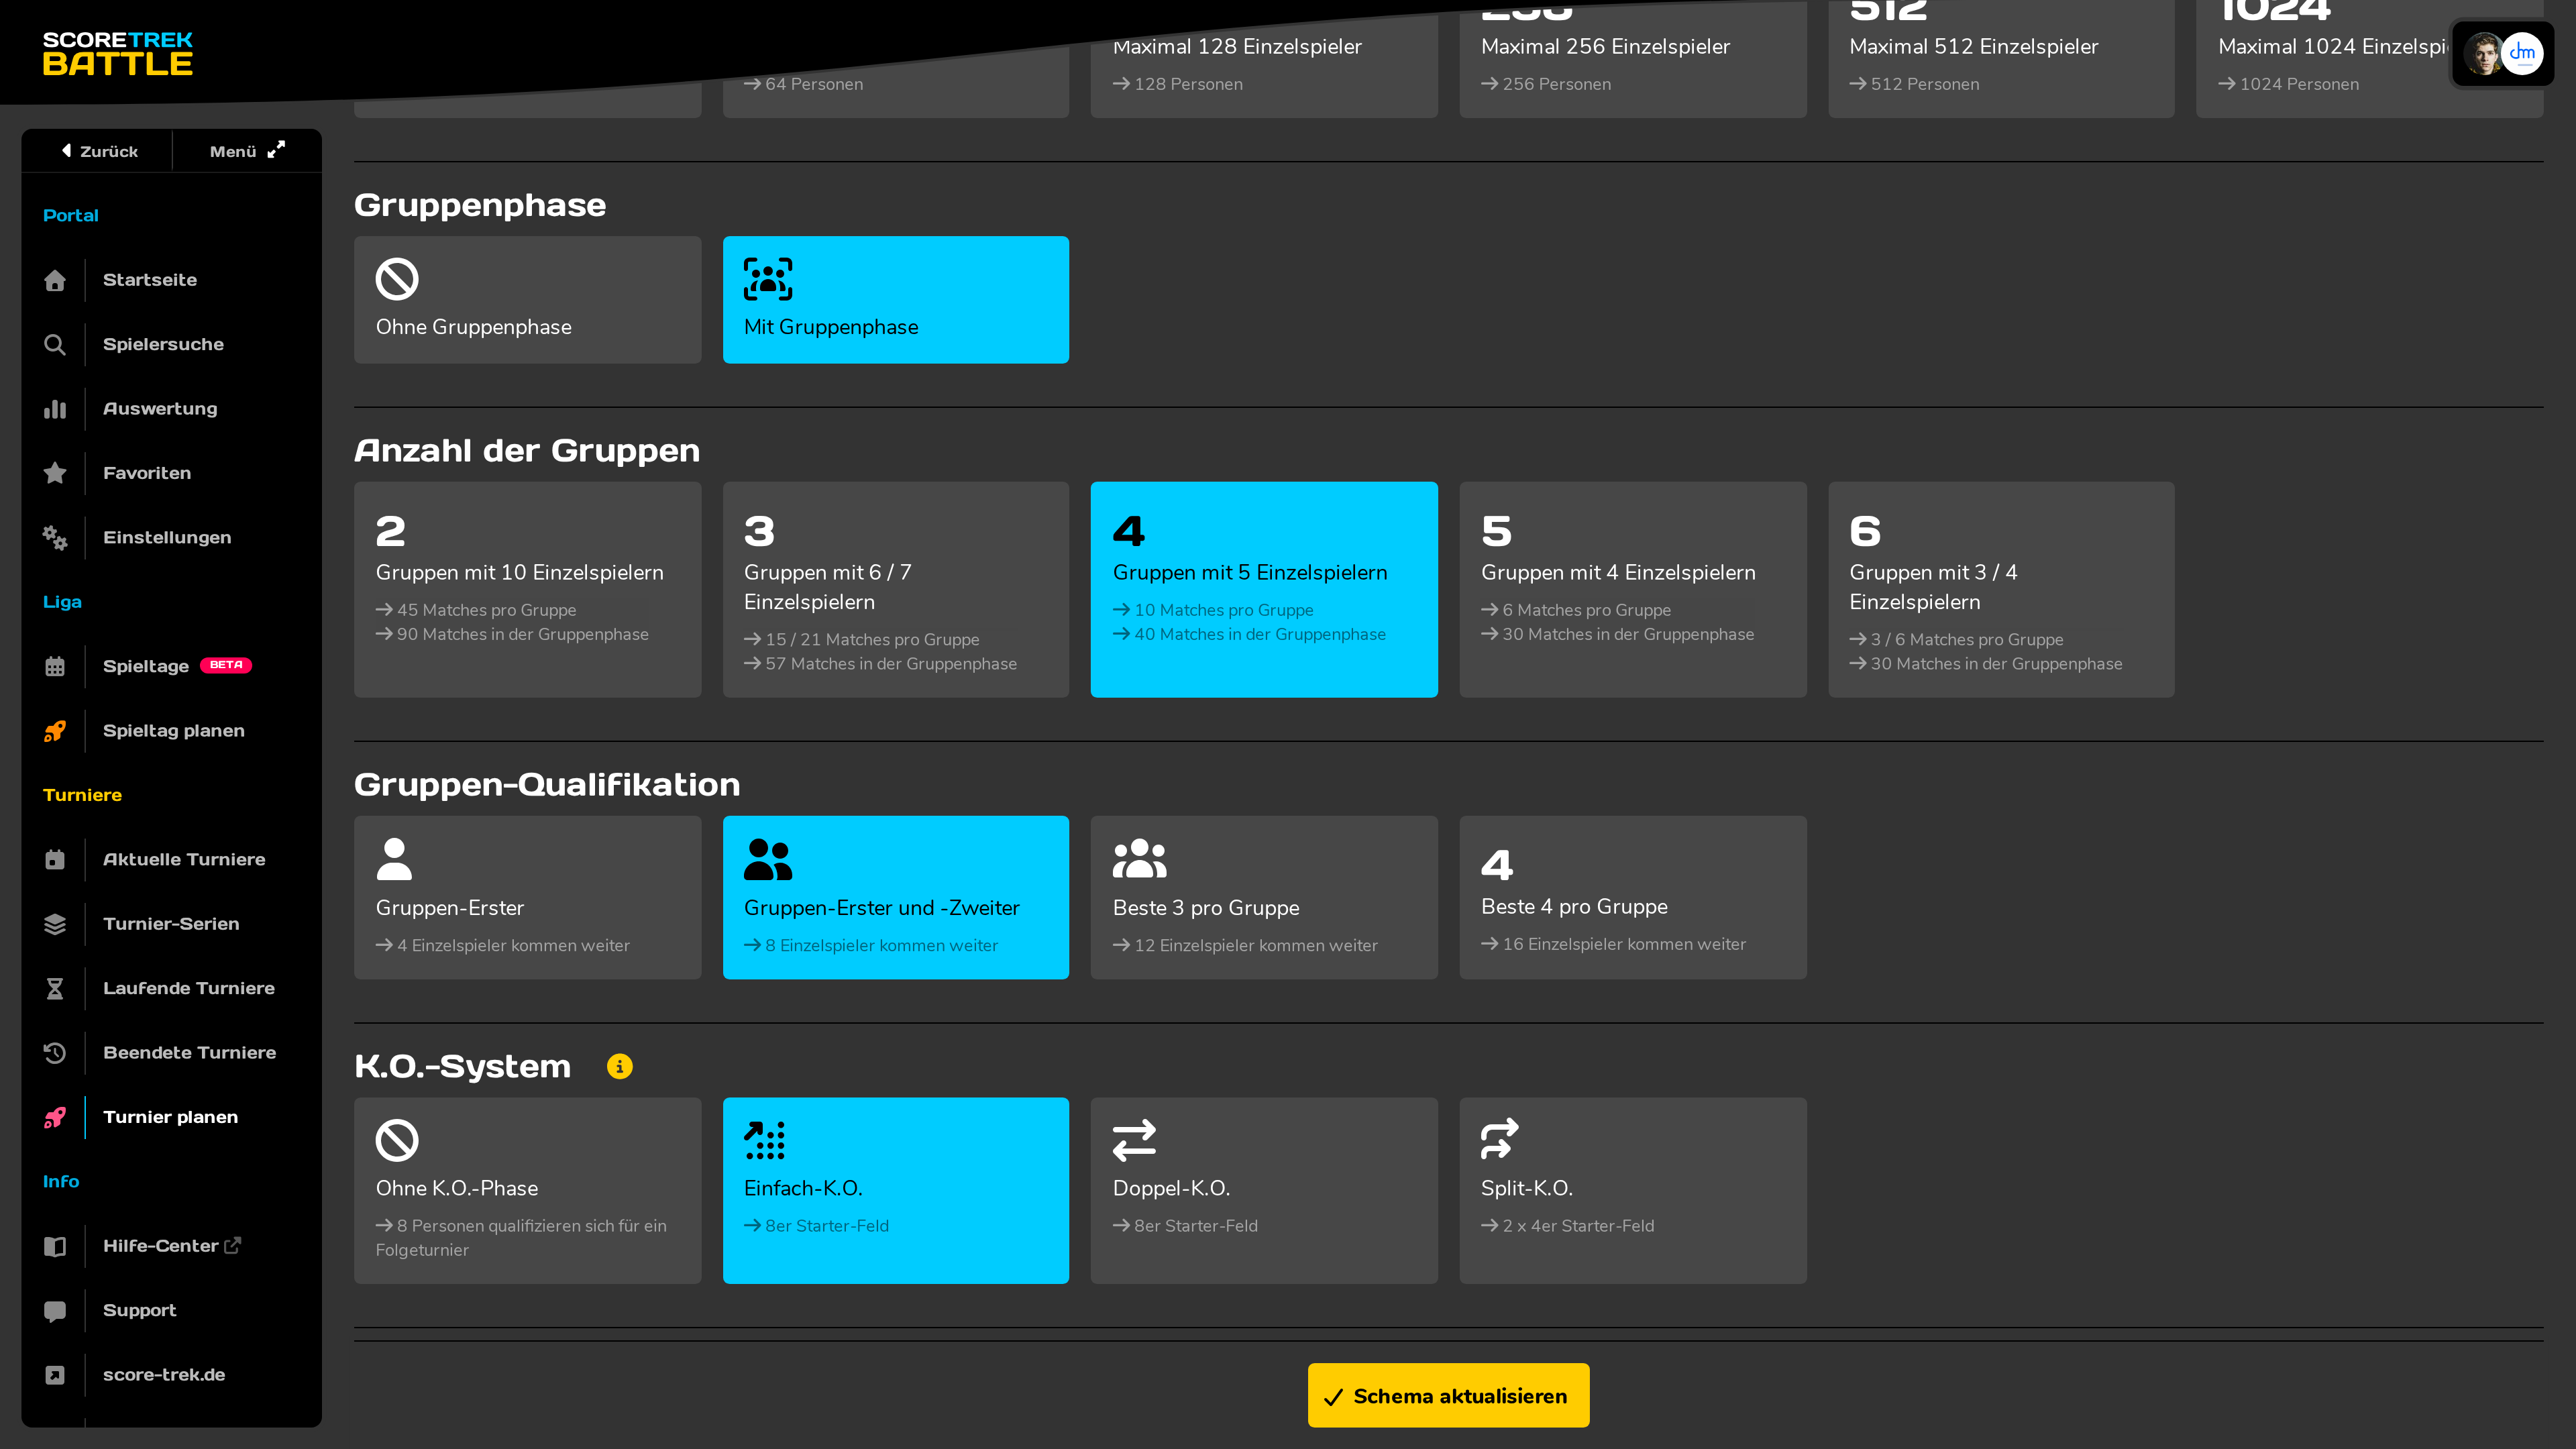2576x1449 pixels.
Task: Click the Spielersuche magnifier icon
Action: tap(55, 345)
